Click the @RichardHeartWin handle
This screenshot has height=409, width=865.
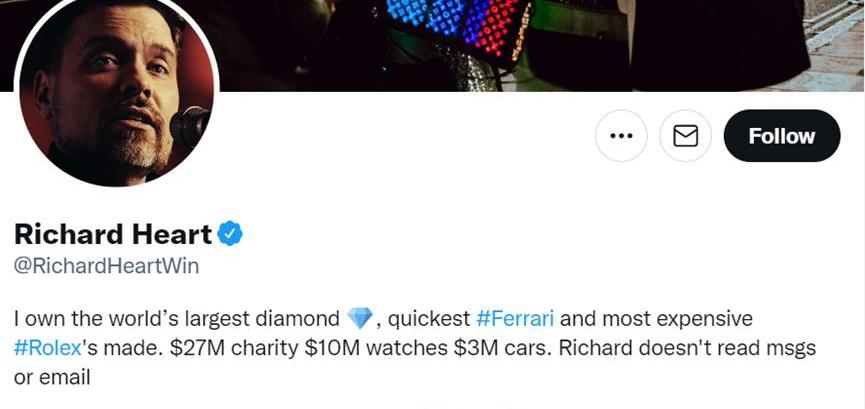pyautogui.click(x=106, y=267)
